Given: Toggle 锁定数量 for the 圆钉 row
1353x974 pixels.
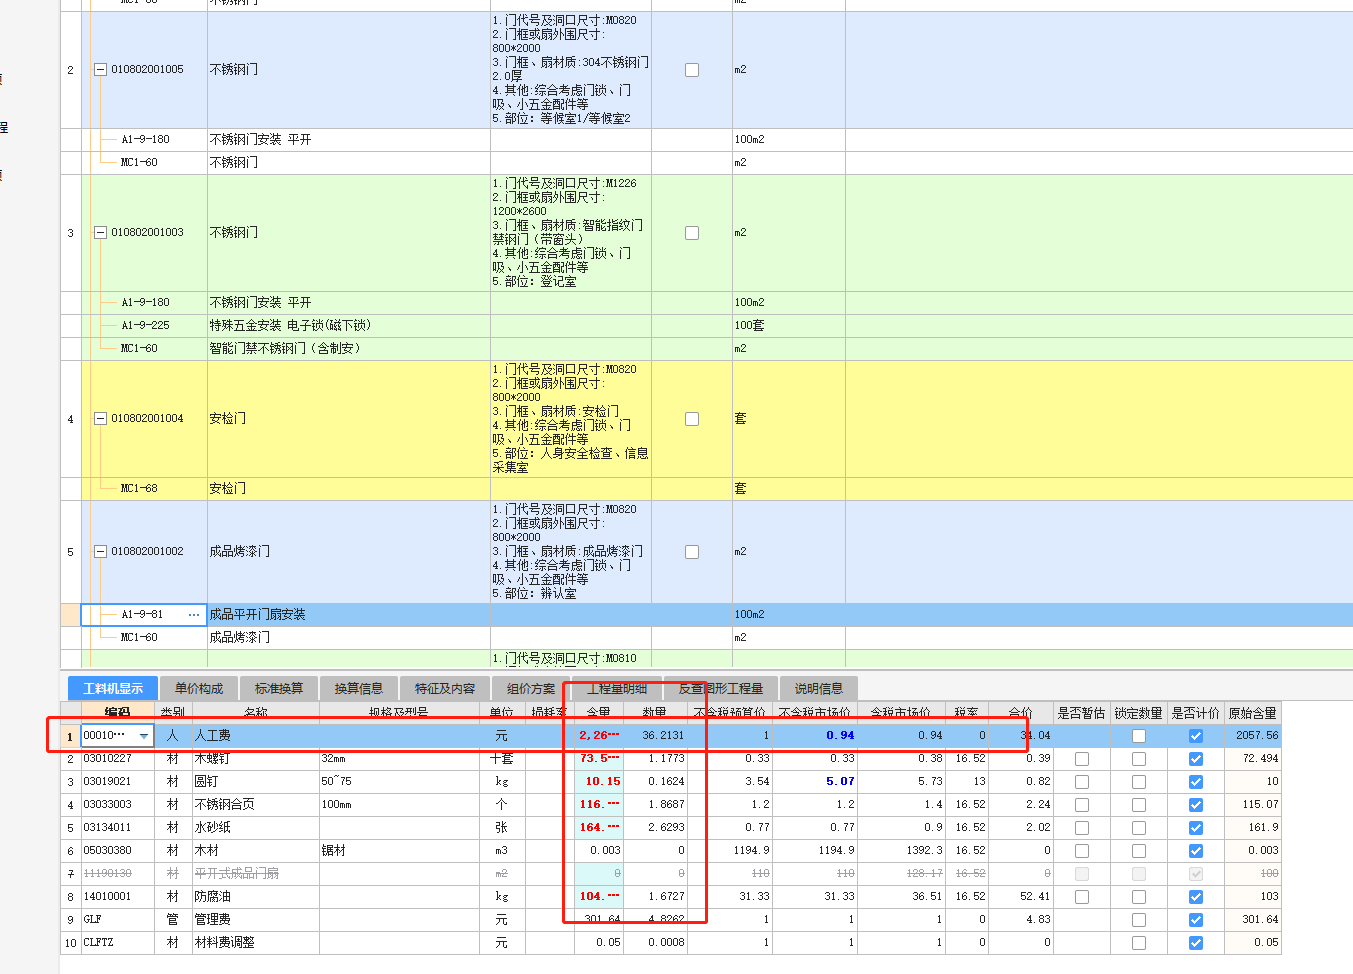Looking at the screenshot, I should point(1139,782).
